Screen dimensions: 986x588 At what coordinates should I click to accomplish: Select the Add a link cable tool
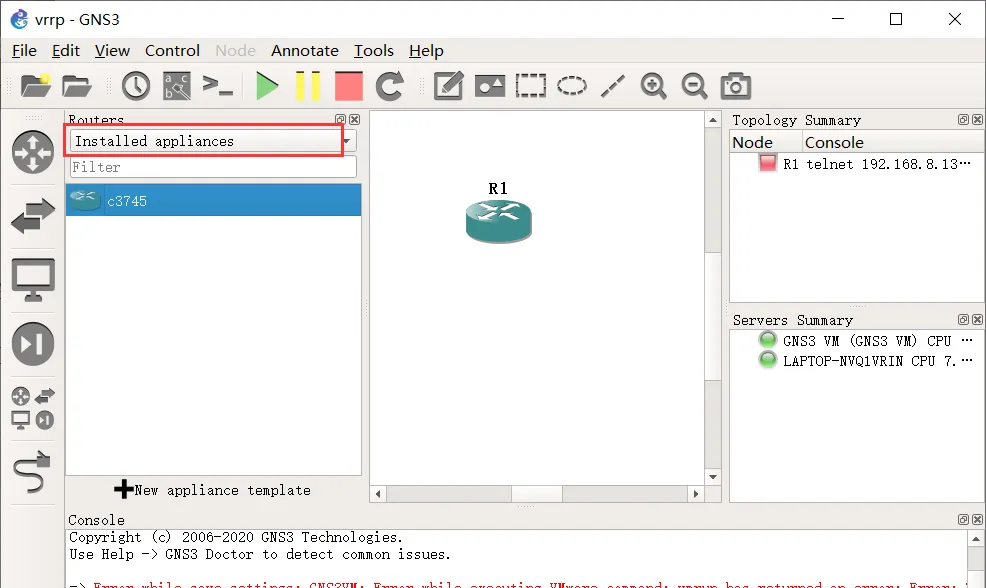pos(31,472)
